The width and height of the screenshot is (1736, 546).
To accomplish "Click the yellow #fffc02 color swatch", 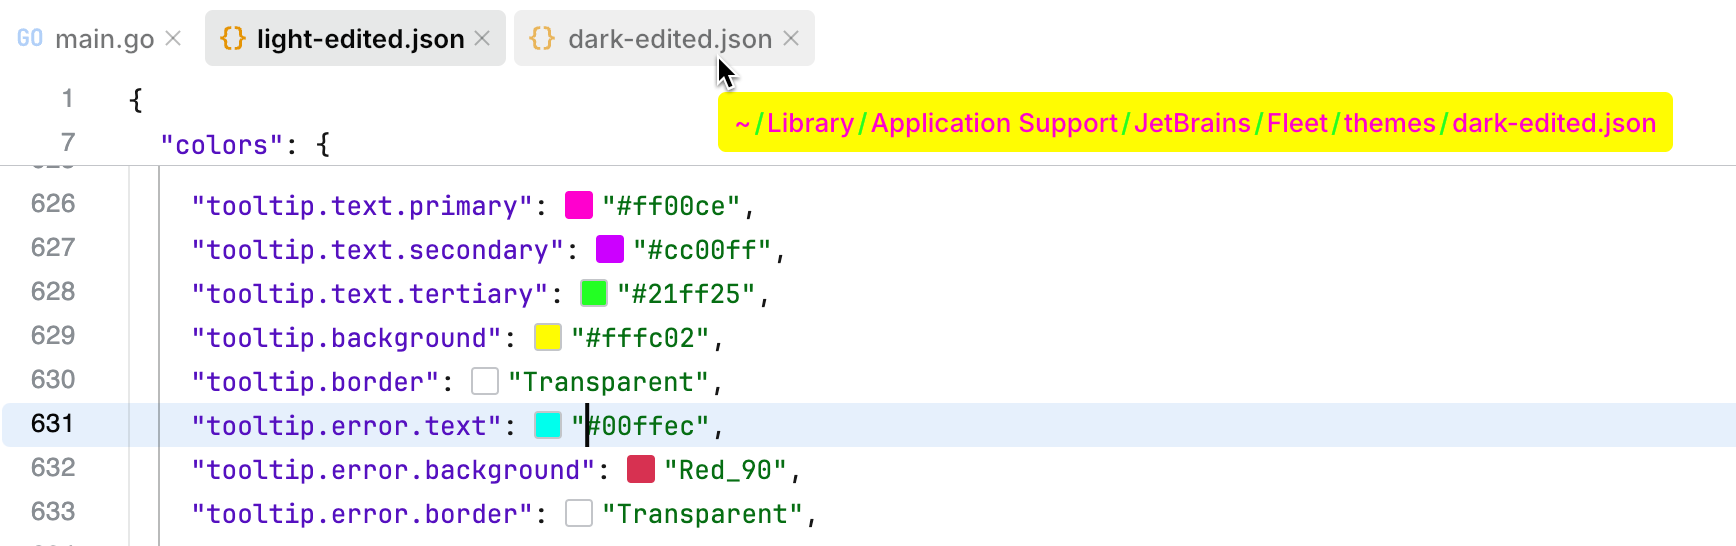I will coord(548,337).
